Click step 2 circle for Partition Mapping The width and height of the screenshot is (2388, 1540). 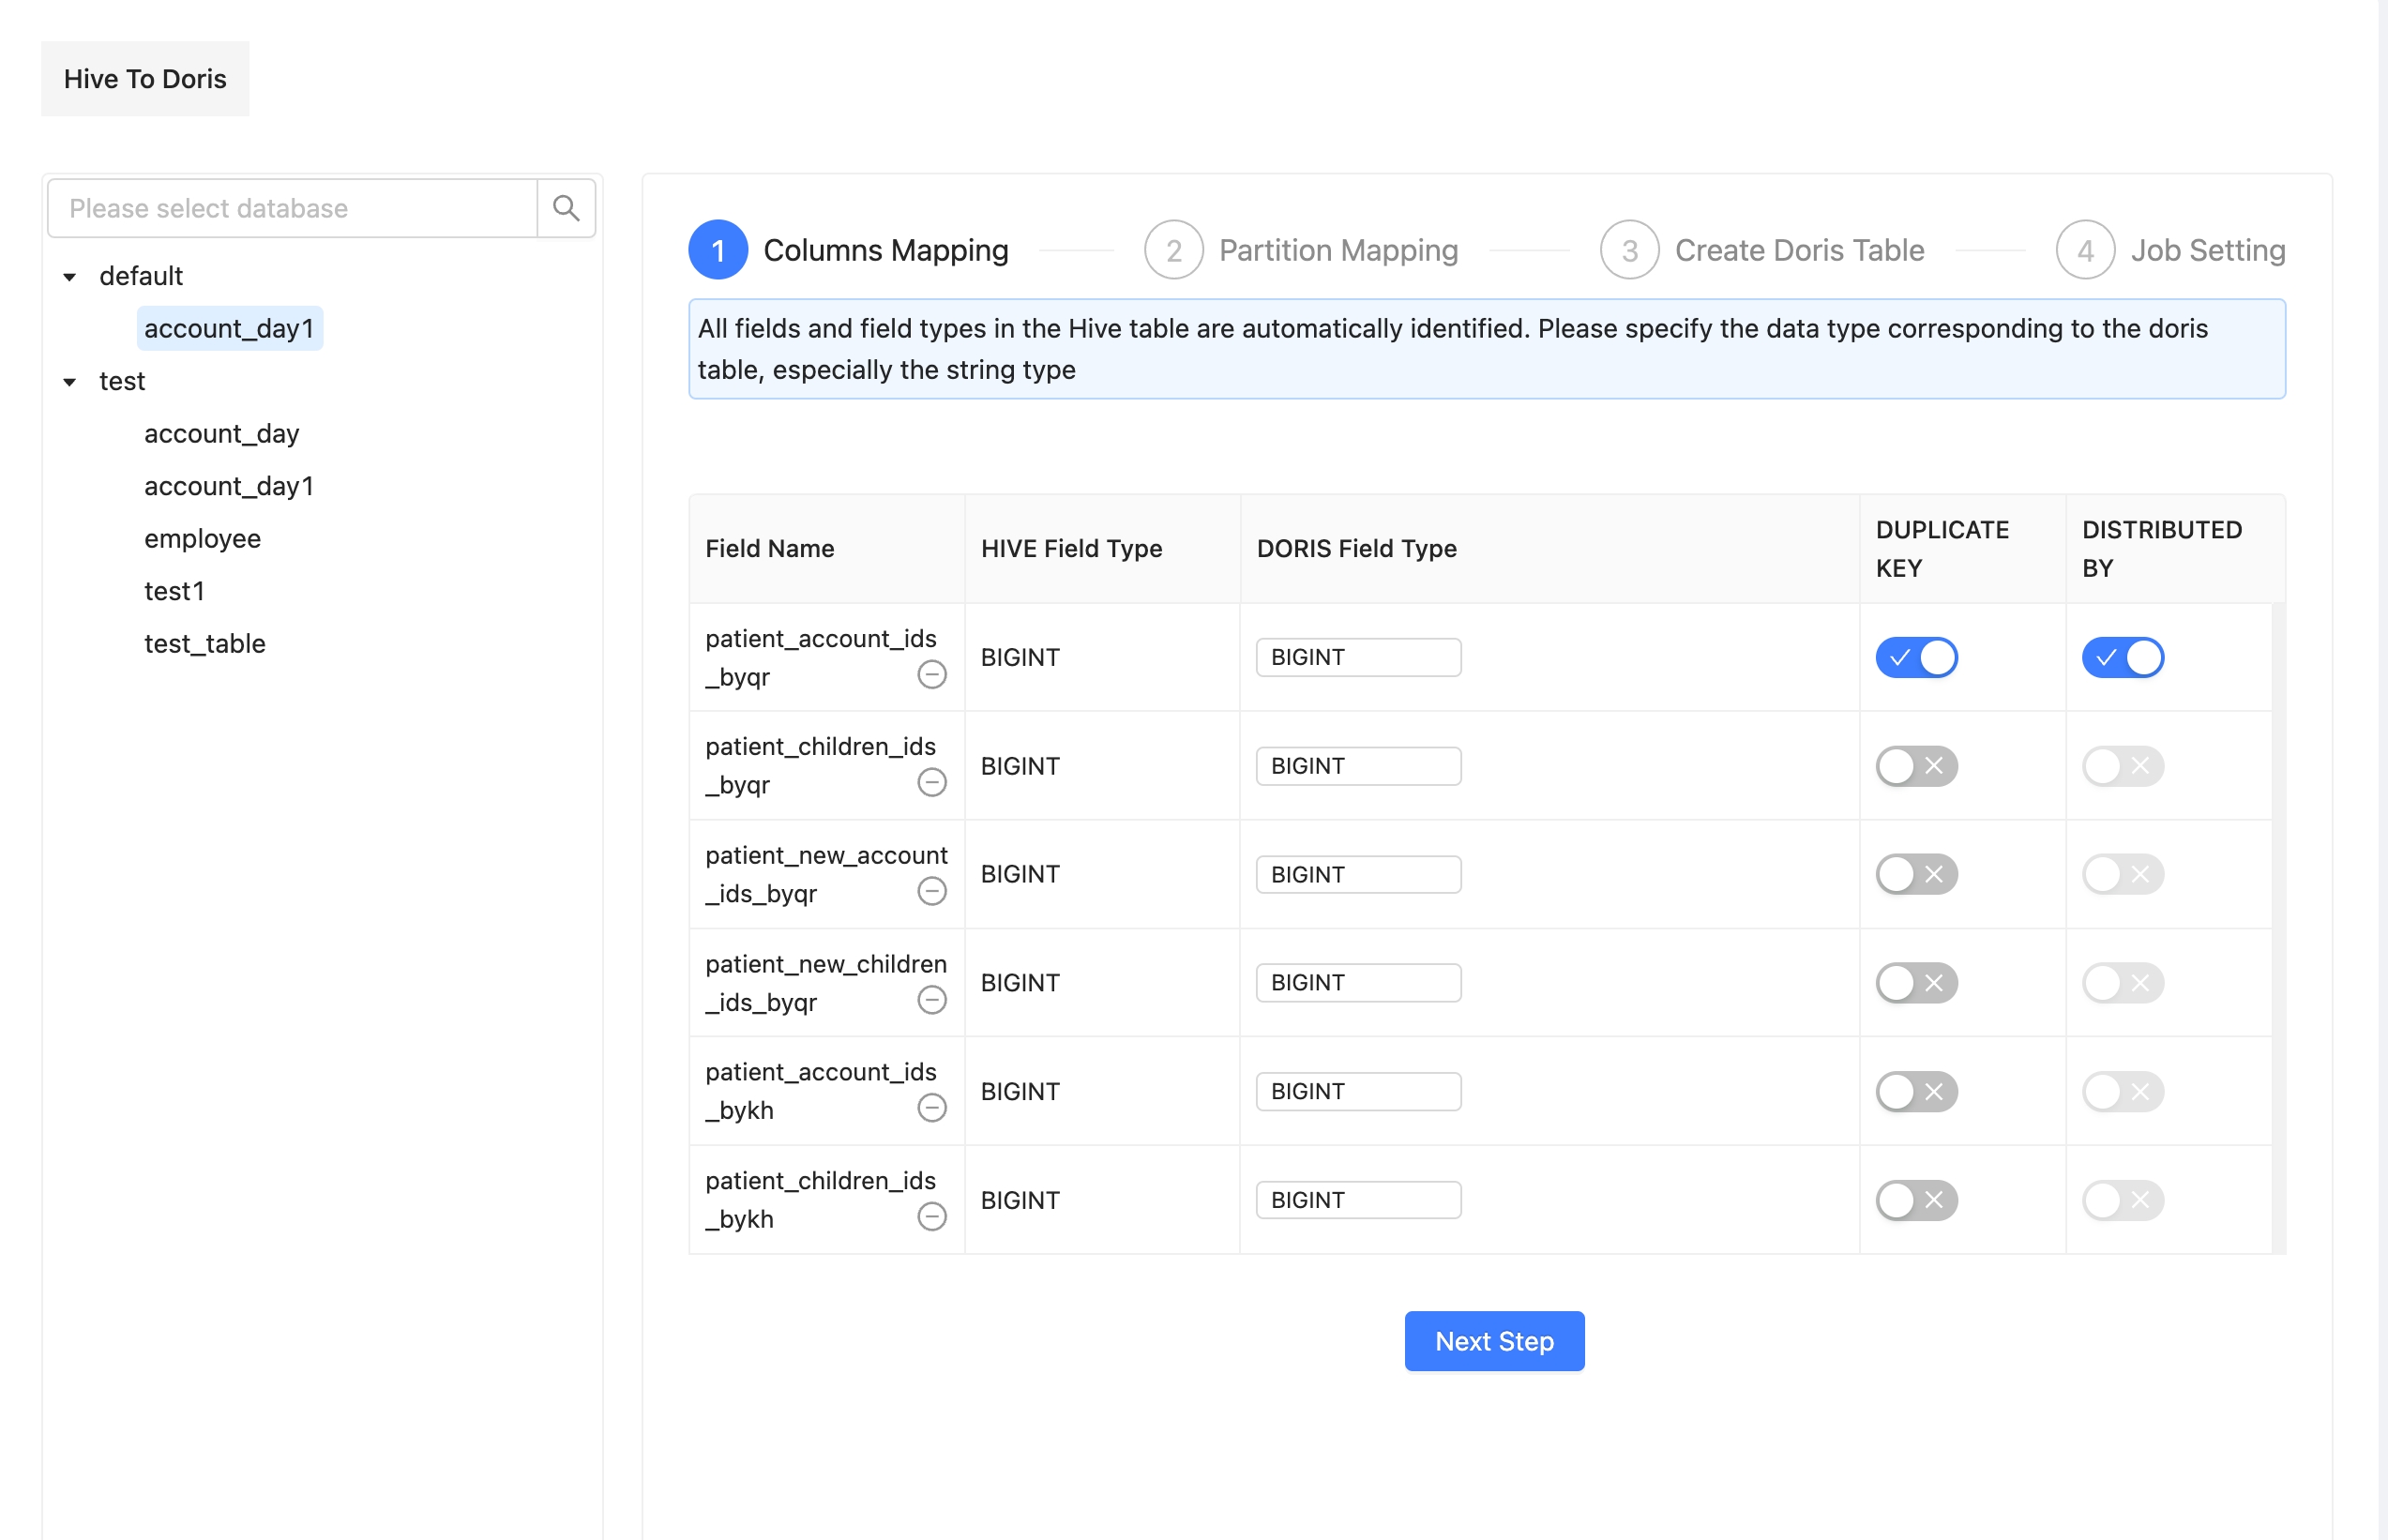click(1173, 250)
